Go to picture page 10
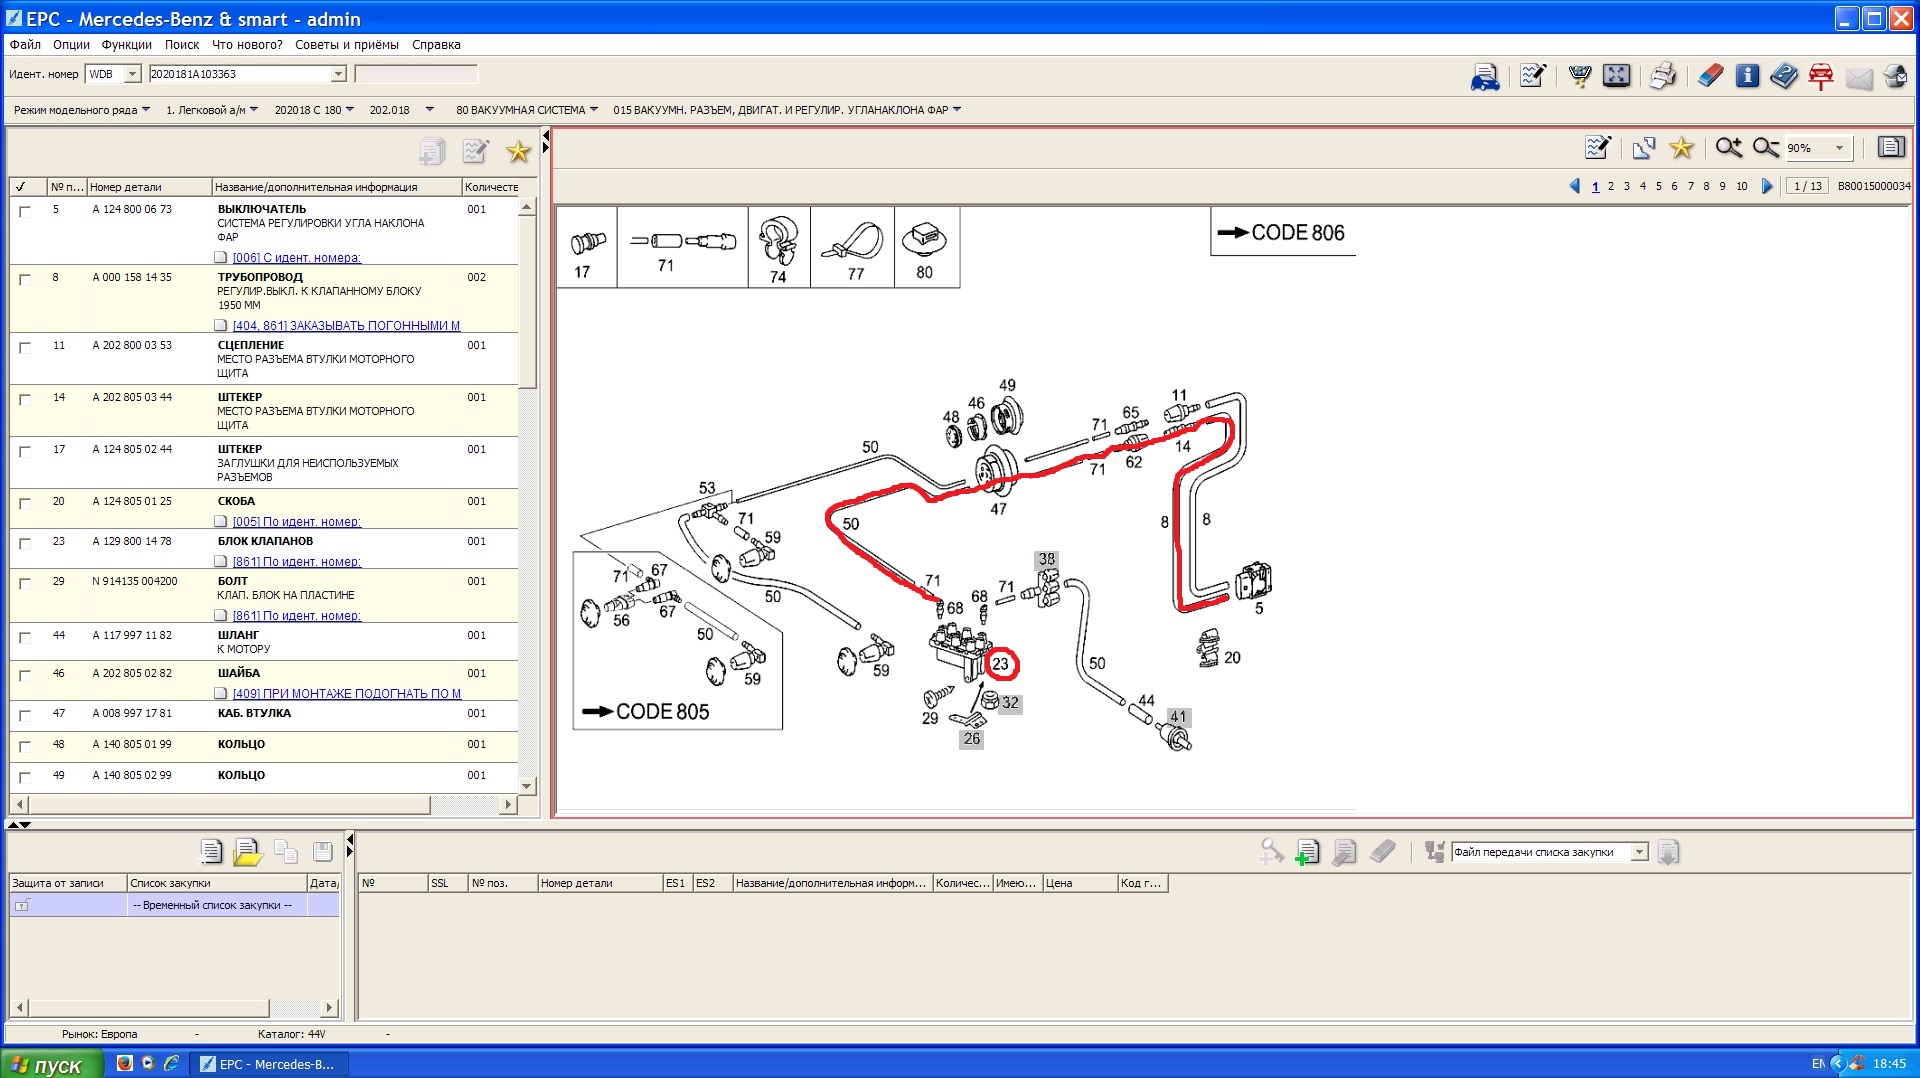The width and height of the screenshot is (1920, 1078). (x=1741, y=186)
